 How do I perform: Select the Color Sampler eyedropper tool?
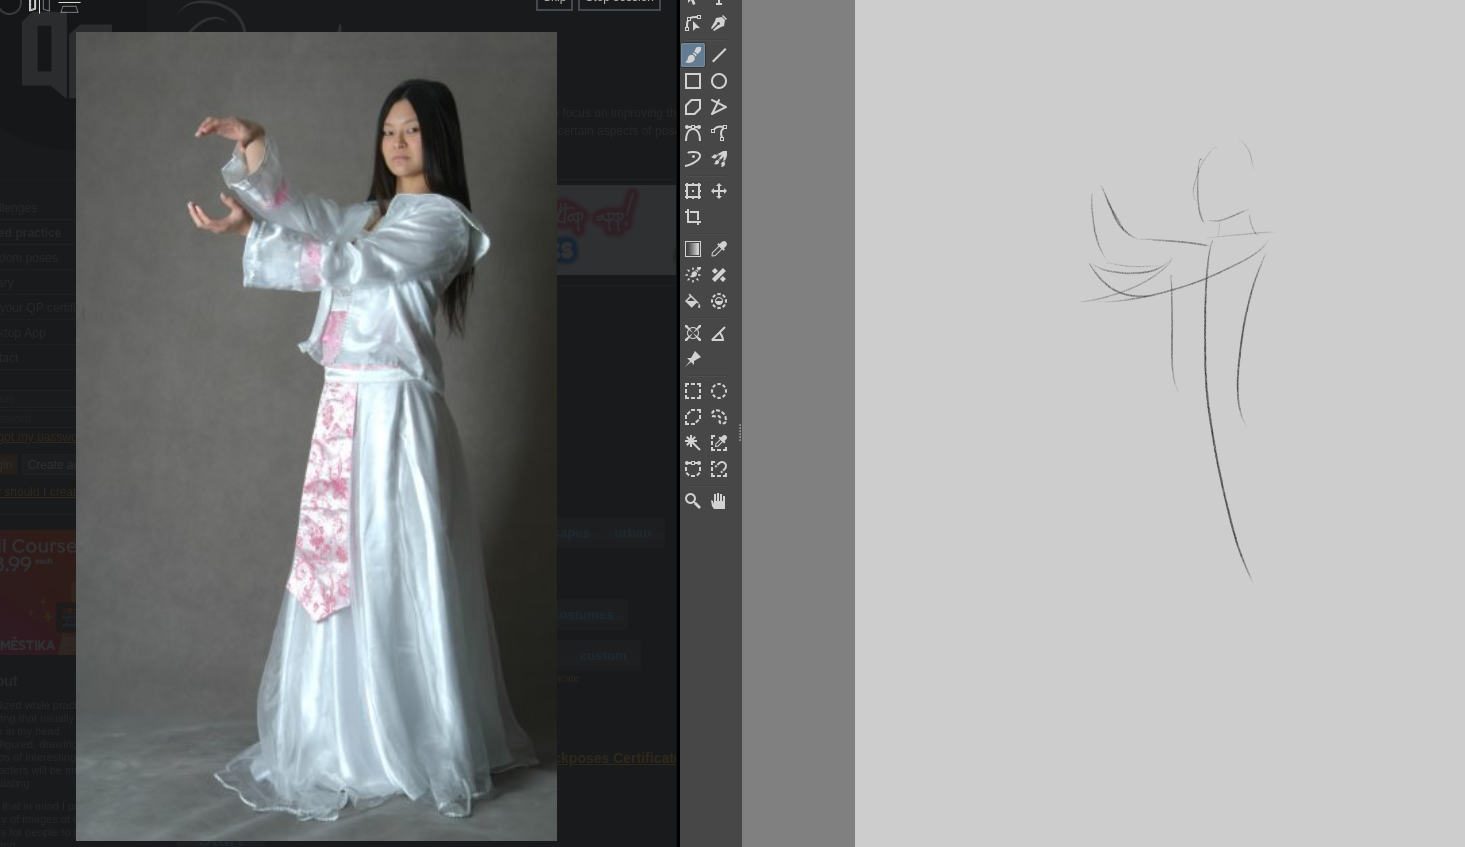click(x=719, y=249)
